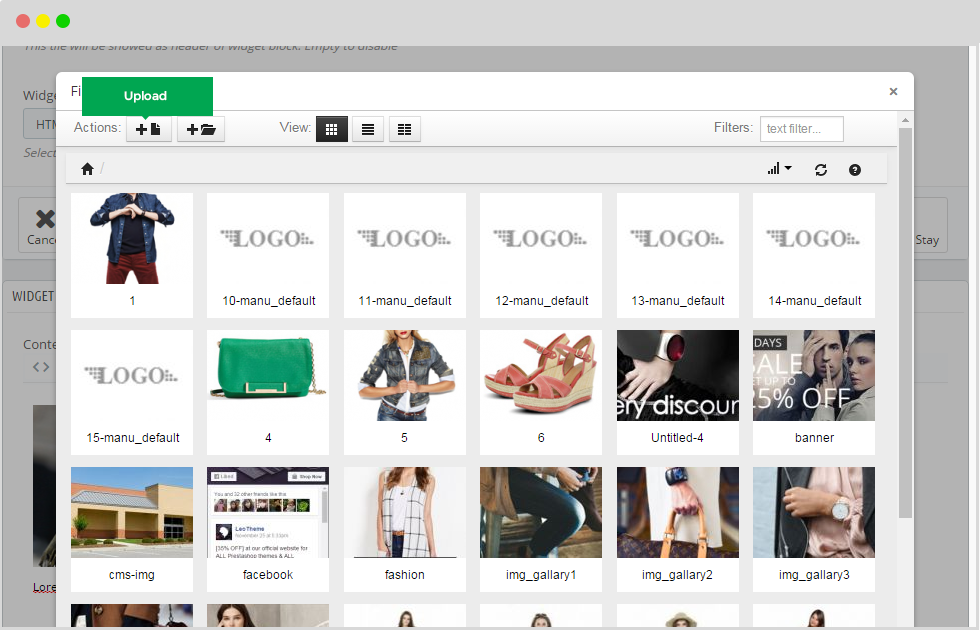Click the Cancel button behind the dialog
The height and width of the screenshot is (630, 980).
pyautogui.click(x=38, y=226)
